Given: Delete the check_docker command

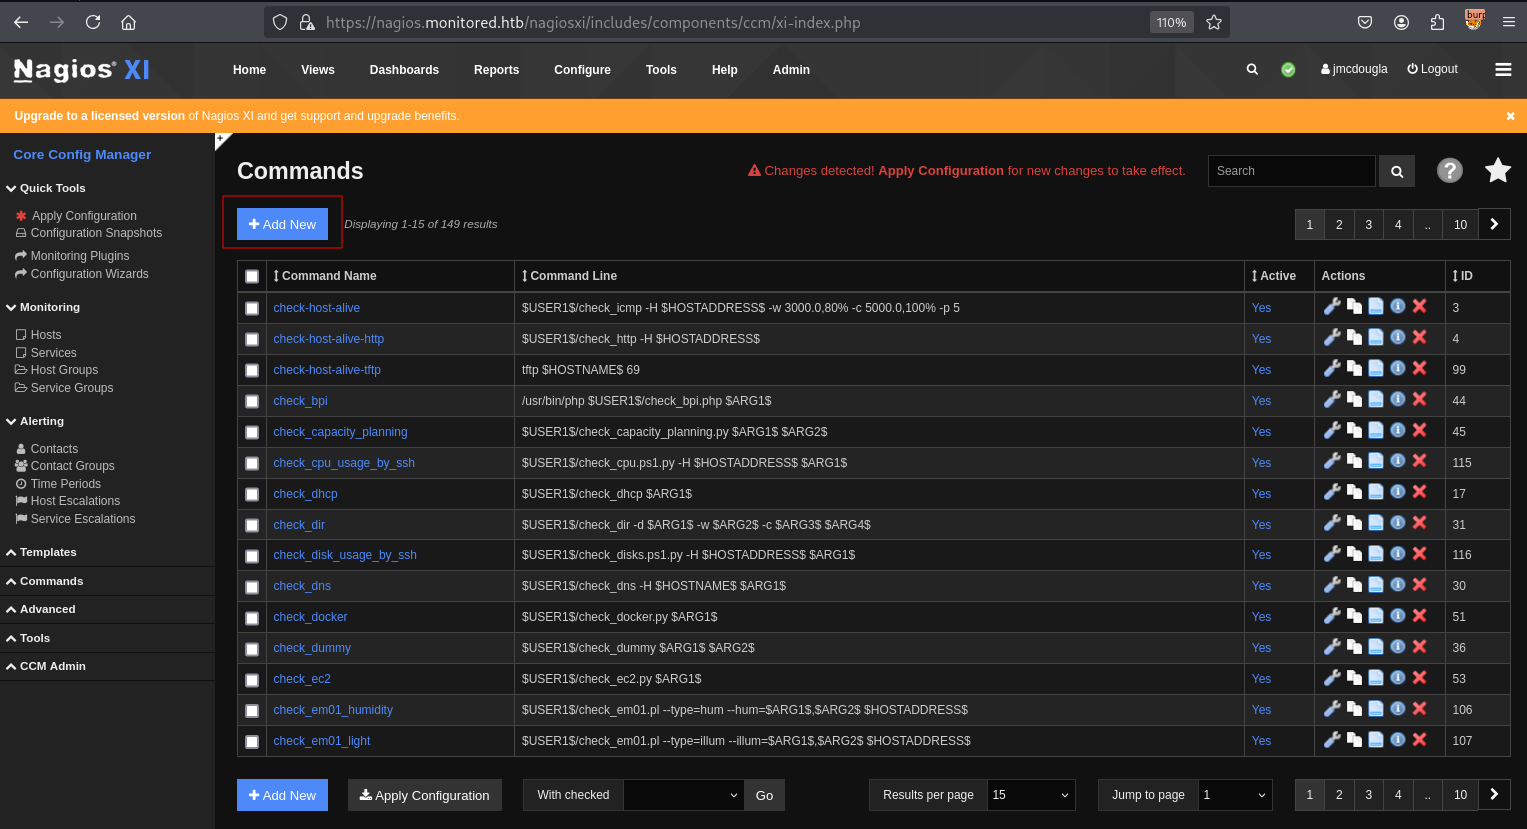Looking at the screenshot, I should (1419, 615).
